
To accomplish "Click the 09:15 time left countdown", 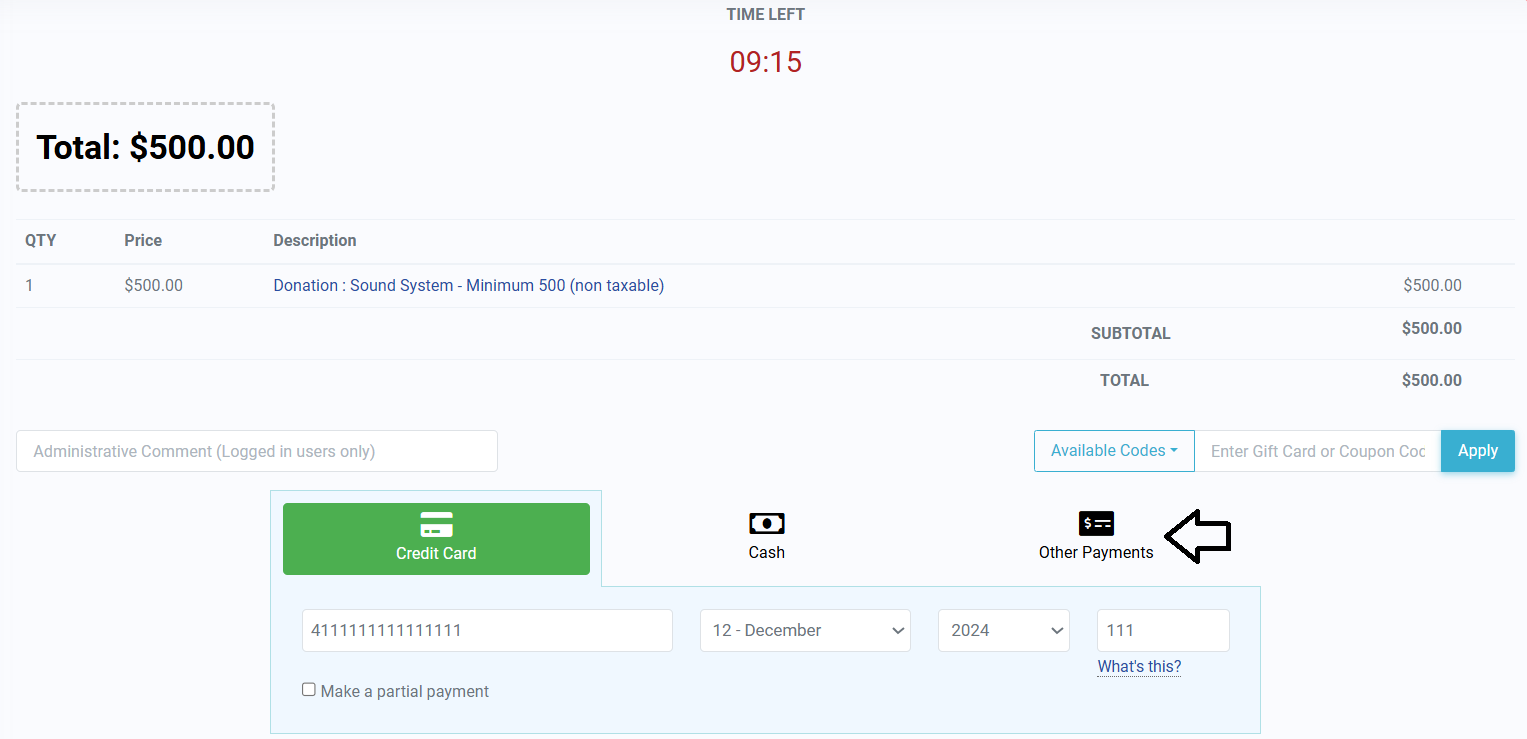I will pos(766,62).
